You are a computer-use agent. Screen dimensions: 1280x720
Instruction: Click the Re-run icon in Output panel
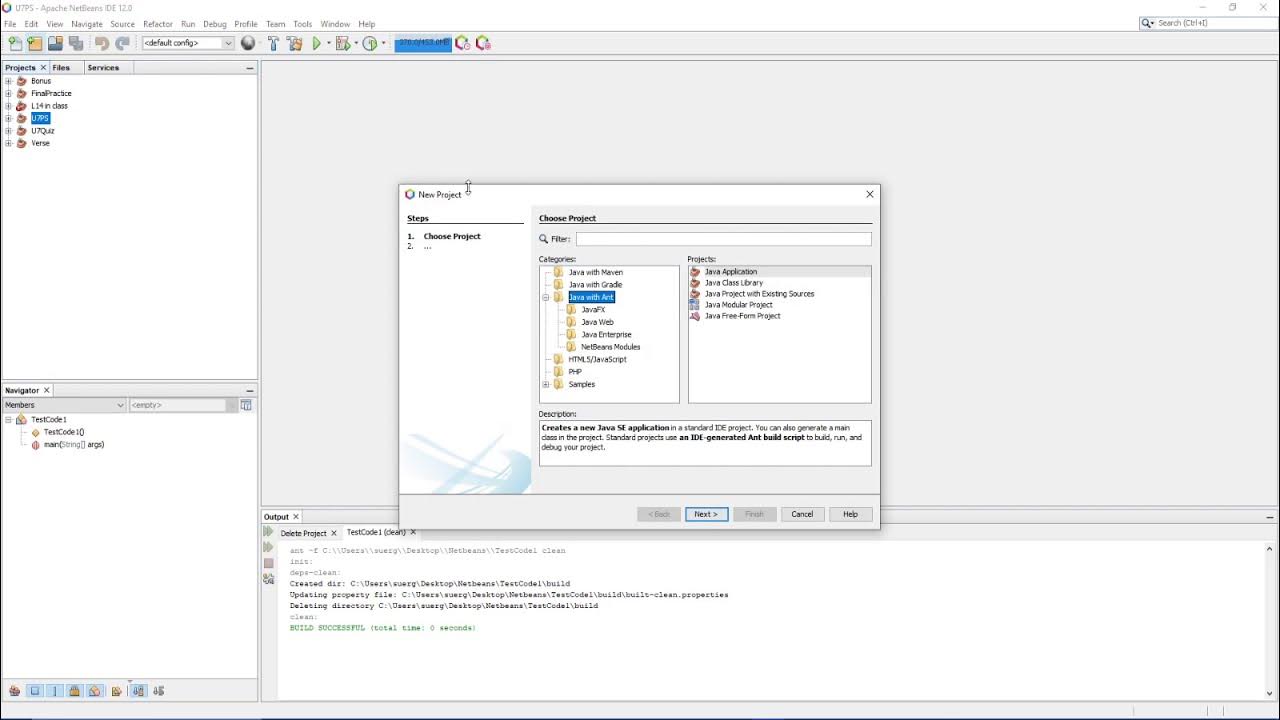coord(268,533)
